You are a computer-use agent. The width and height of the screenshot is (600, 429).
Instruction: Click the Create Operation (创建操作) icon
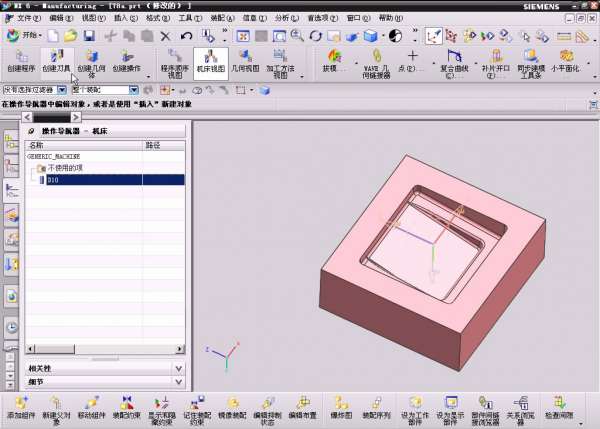click(126, 61)
